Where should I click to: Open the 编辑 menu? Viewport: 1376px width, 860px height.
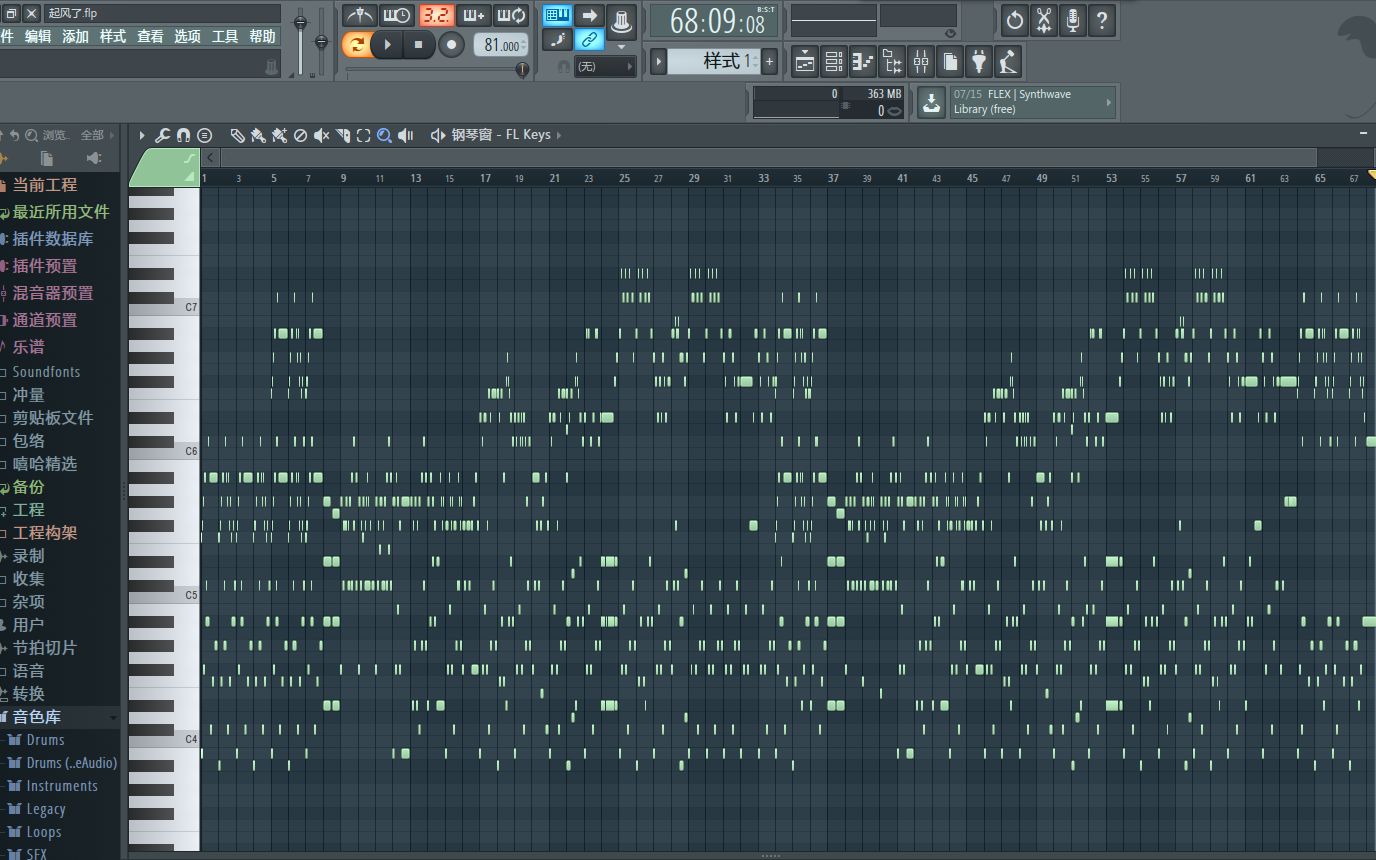pos(38,36)
